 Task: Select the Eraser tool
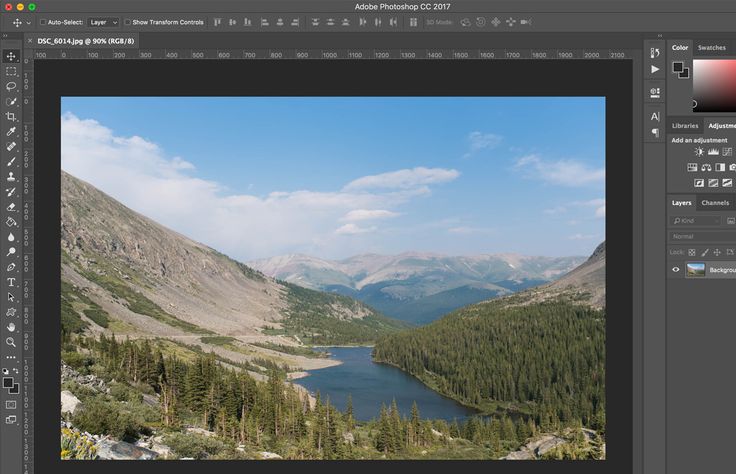(11, 206)
